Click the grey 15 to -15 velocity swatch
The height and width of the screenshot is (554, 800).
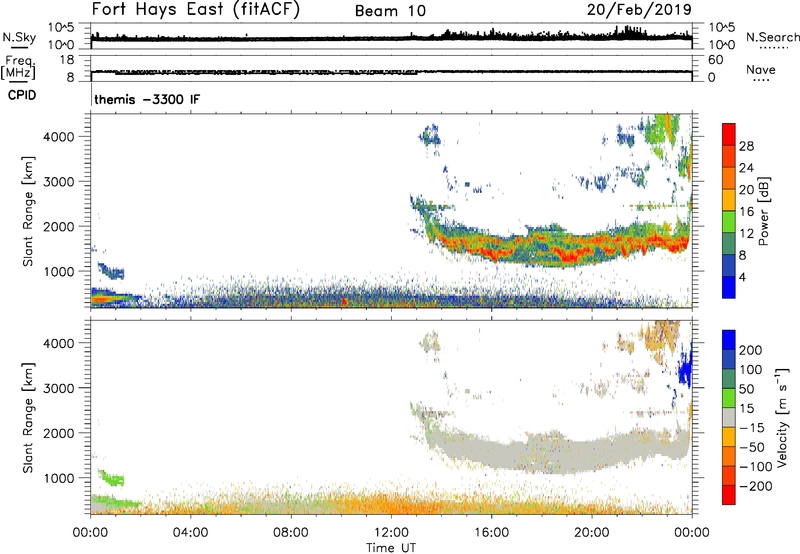coord(729,417)
